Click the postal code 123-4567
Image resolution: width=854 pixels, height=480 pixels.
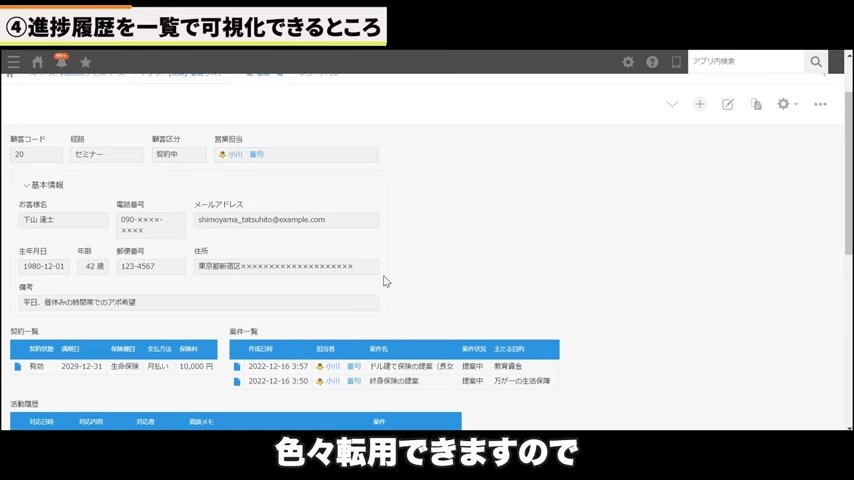(151, 267)
